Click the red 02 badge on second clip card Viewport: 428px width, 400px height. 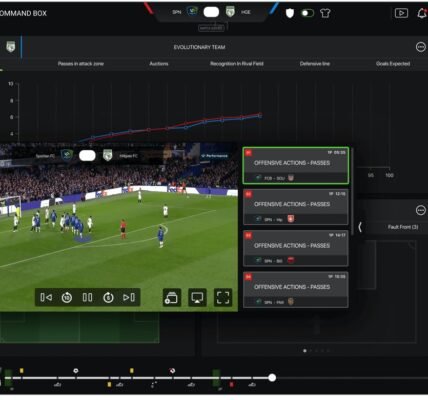click(x=248, y=194)
